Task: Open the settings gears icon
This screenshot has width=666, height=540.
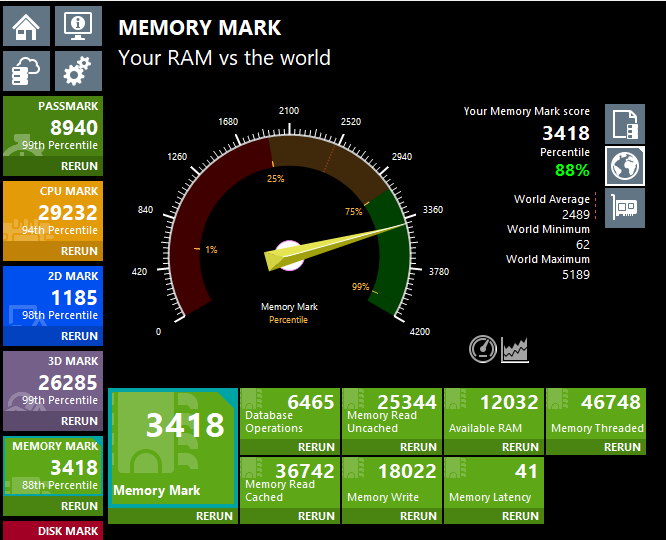Action: coord(78,71)
